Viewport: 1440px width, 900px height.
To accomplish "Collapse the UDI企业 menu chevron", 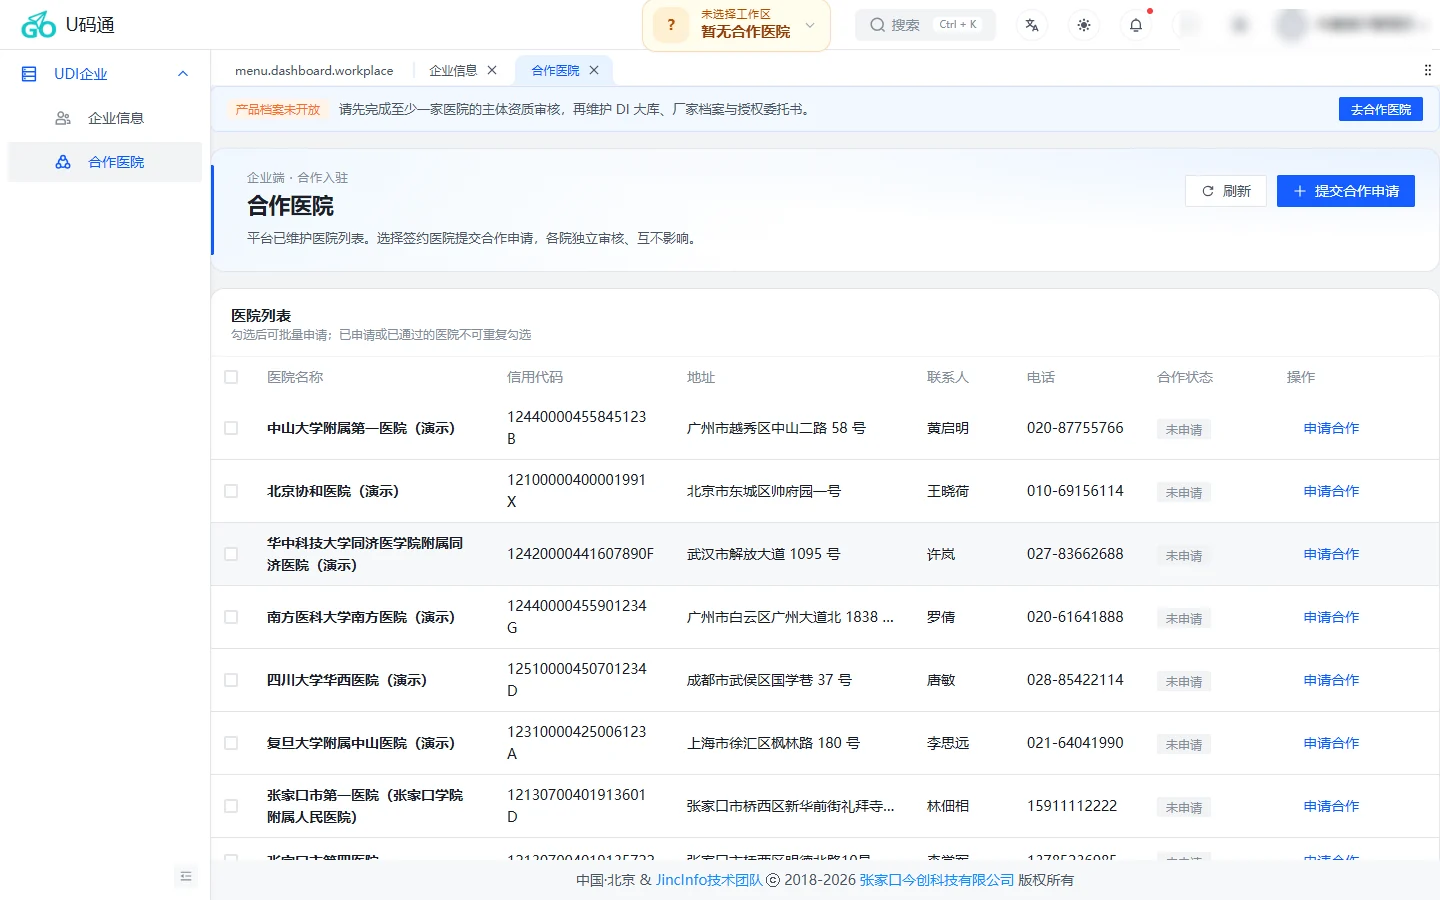I will tap(183, 74).
